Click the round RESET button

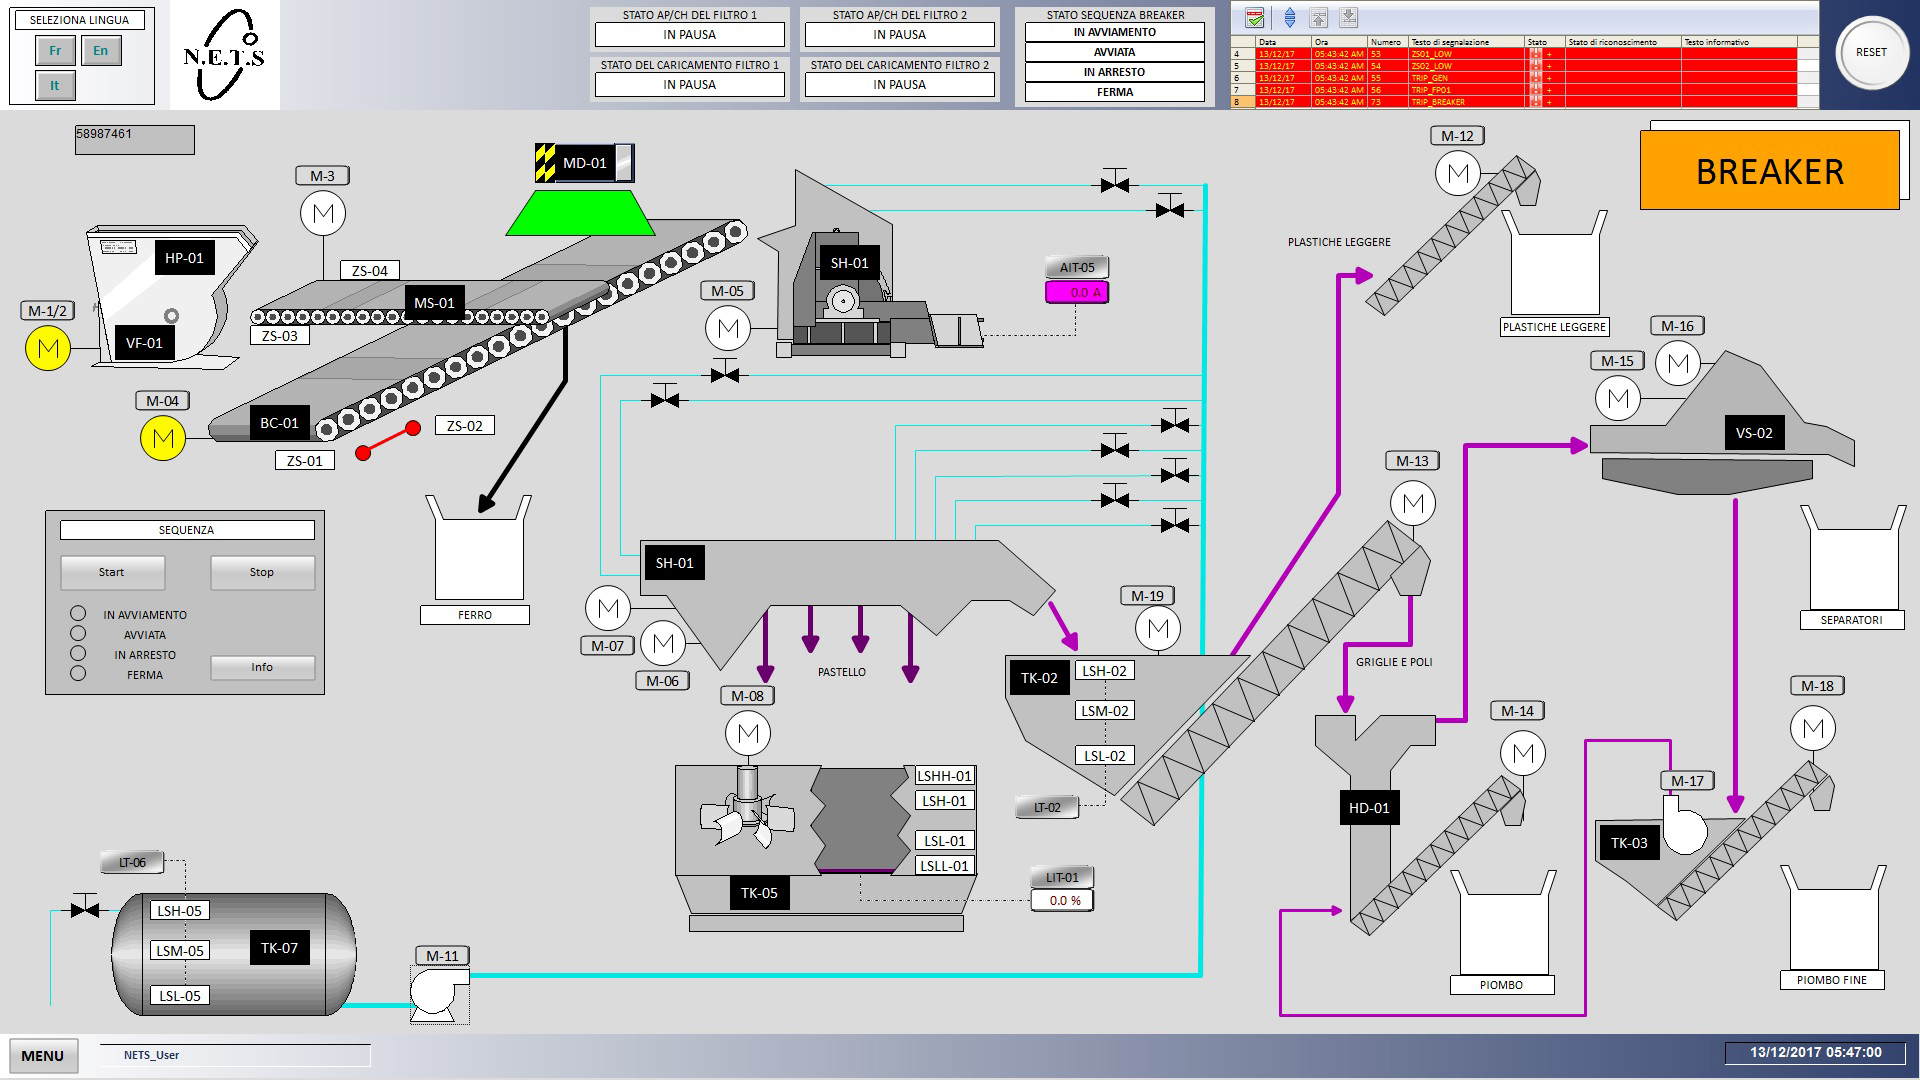(1871, 52)
